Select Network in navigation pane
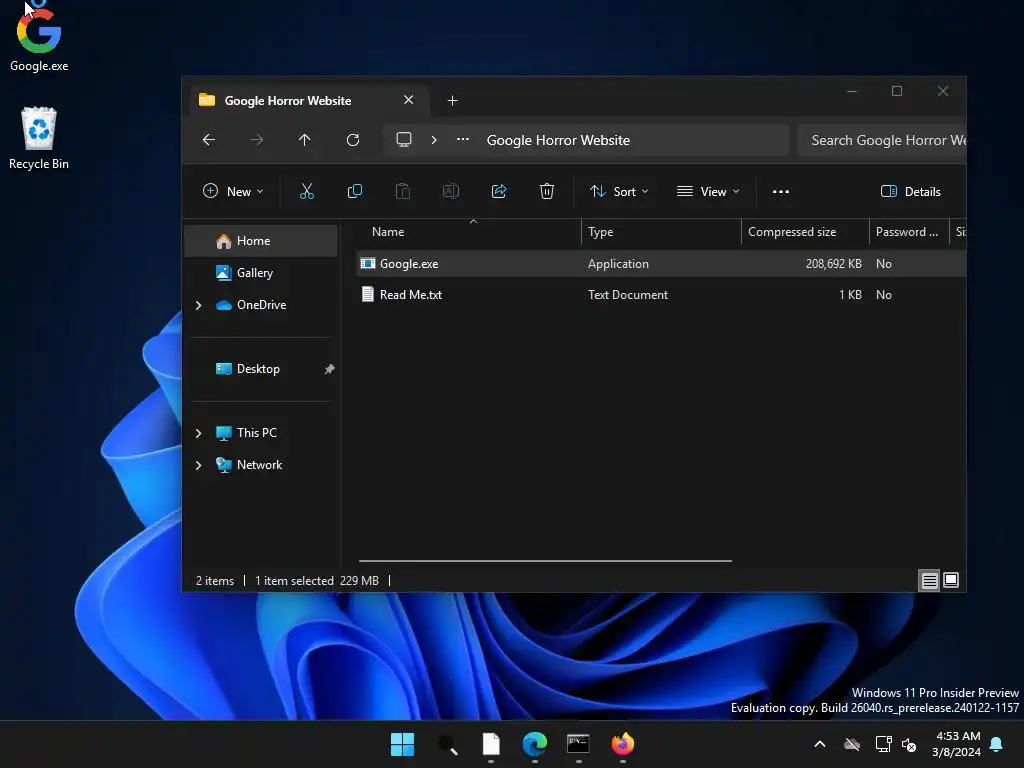Image resolution: width=1024 pixels, height=768 pixels. 259,465
